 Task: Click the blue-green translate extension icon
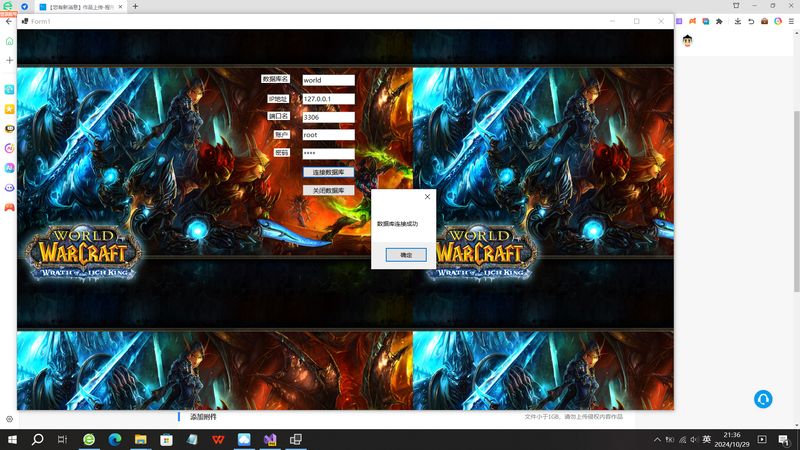tap(706, 21)
